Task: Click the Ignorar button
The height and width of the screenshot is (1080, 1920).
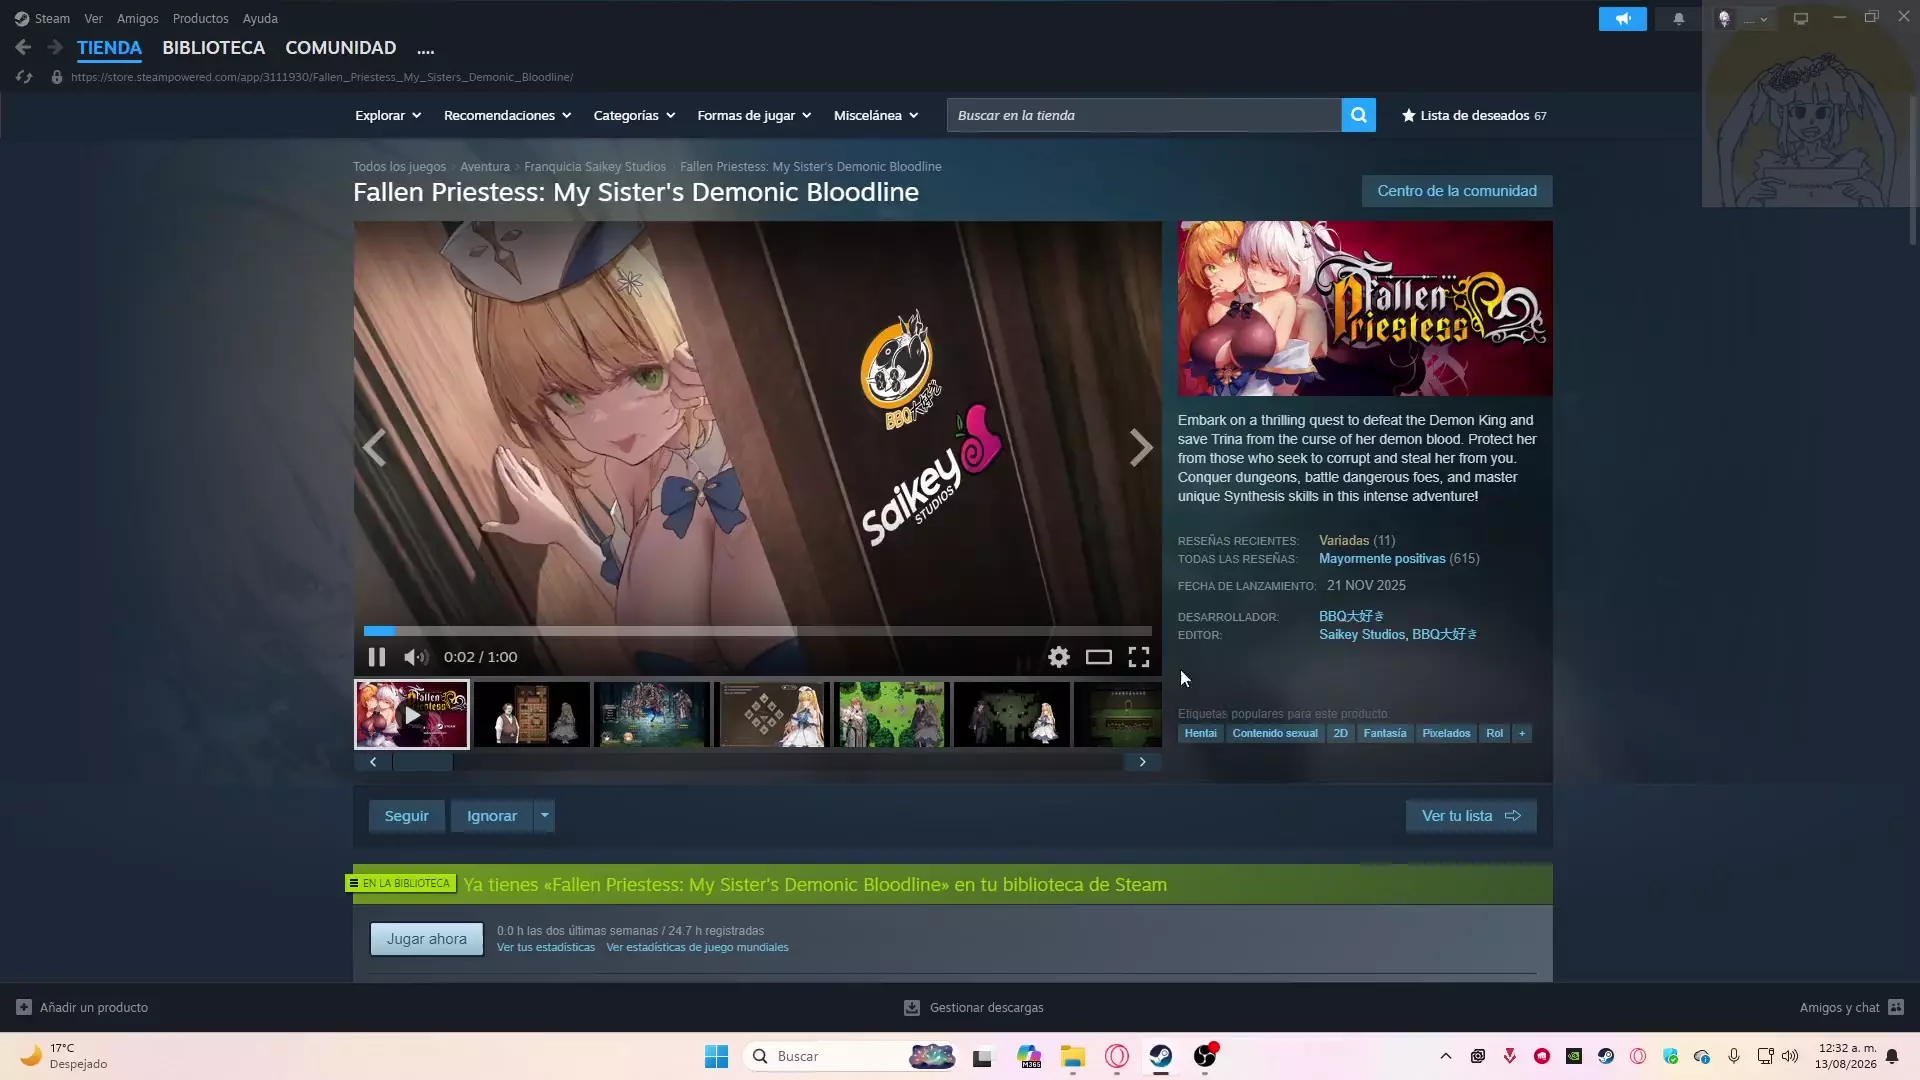Action: pos(492,816)
